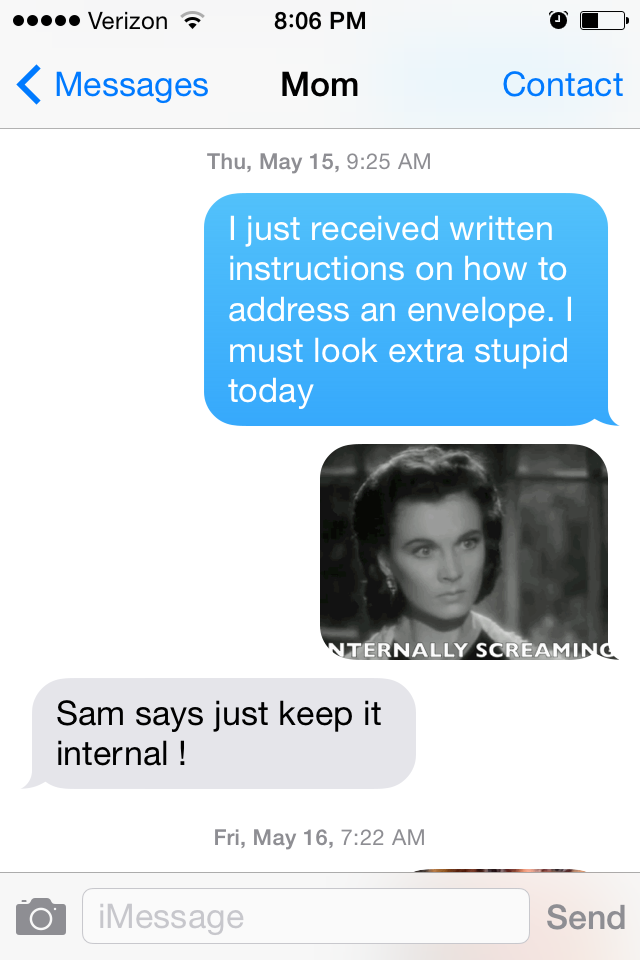Tap the Fri, May 16 timestamp
Image resolution: width=640 pixels, height=960 pixels.
[x=319, y=837]
